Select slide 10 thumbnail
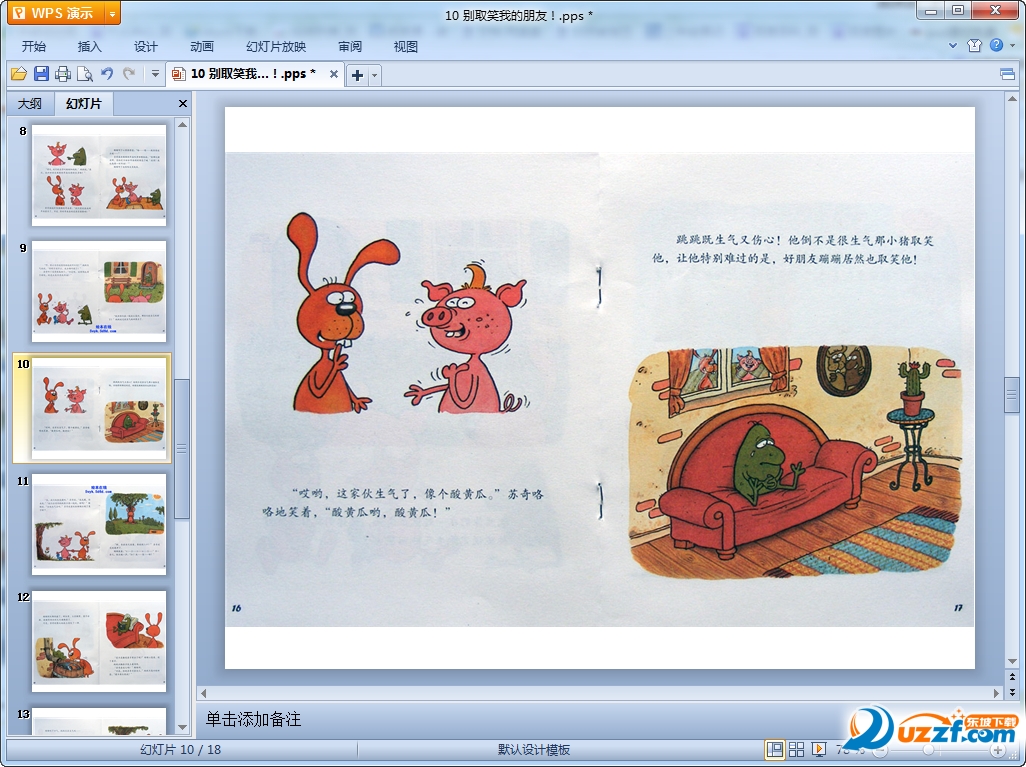 point(99,408)
